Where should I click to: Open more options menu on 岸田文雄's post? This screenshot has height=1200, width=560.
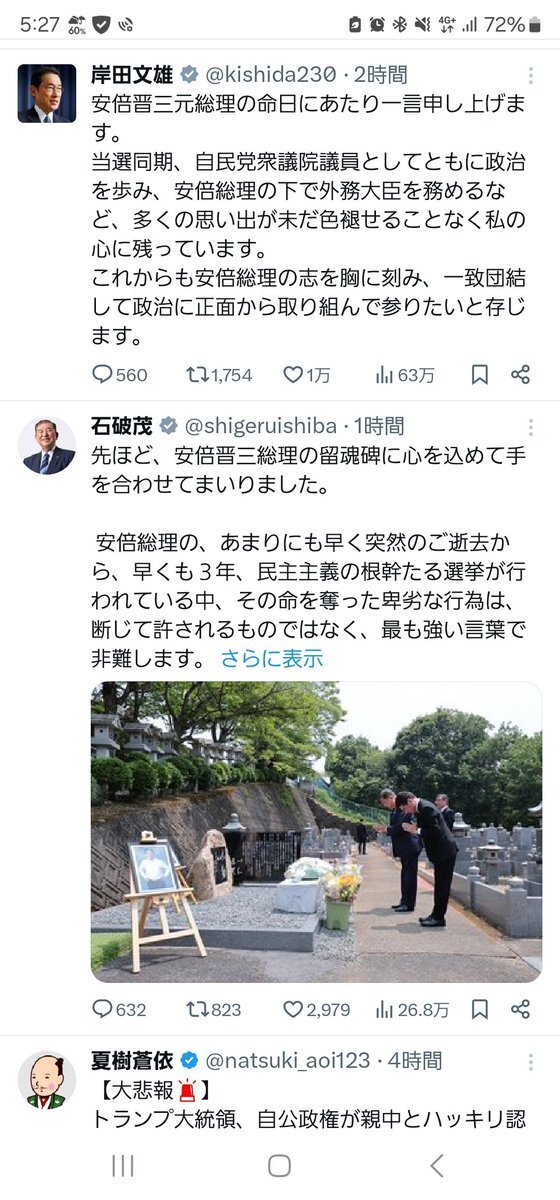tap(530, 75)
